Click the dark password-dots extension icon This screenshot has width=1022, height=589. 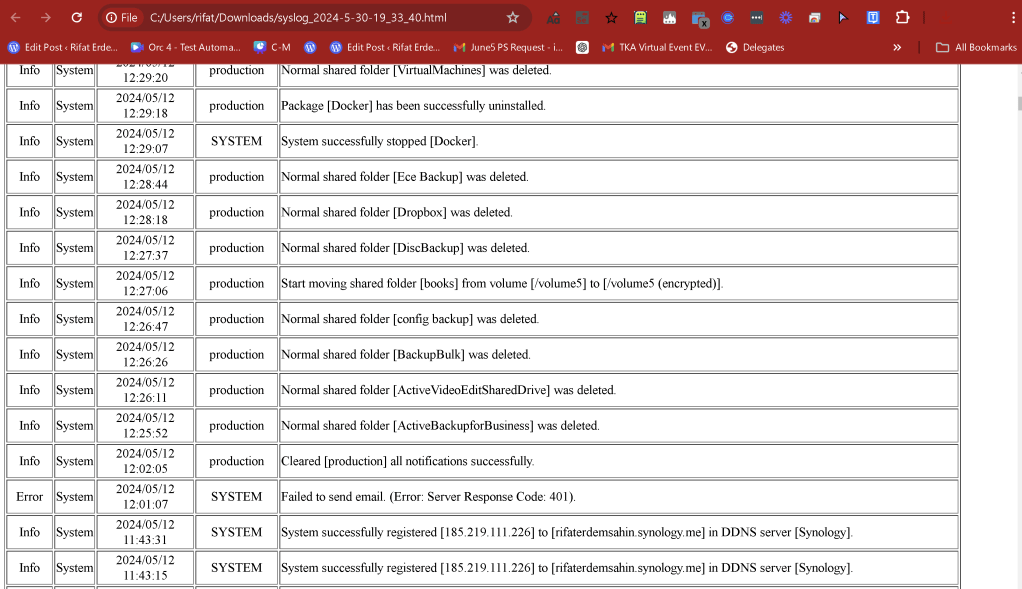click(x=757, y=18)
